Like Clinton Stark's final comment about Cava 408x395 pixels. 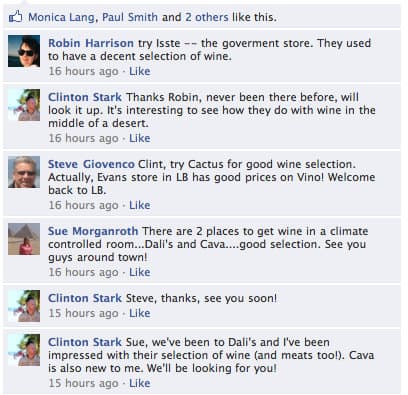140,383
